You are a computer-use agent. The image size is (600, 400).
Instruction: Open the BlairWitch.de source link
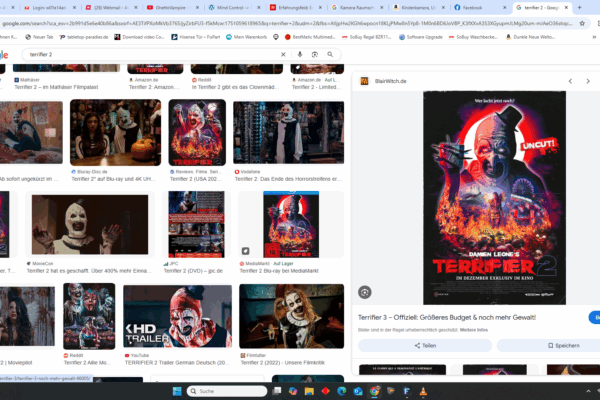pyautogui.click(x=390, y=81)
